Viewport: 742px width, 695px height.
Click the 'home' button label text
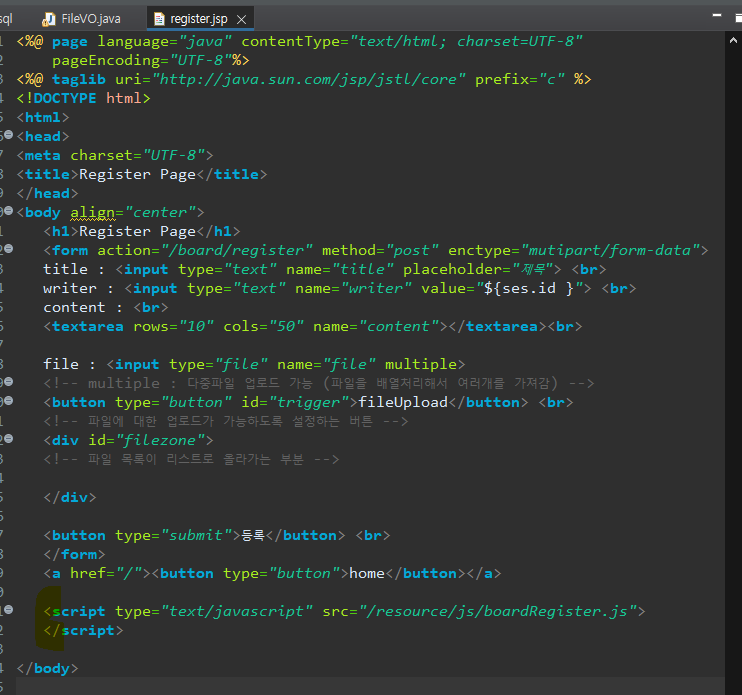click(367, 573)
